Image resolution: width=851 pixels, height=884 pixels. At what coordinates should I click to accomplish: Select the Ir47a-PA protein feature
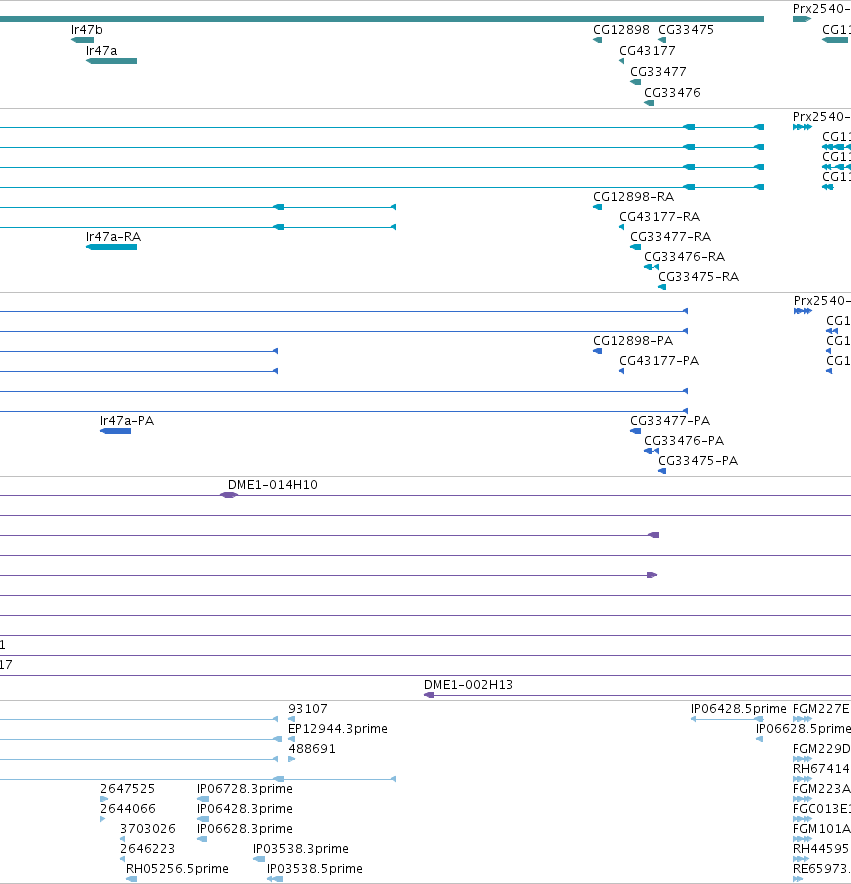pos(115,431)
